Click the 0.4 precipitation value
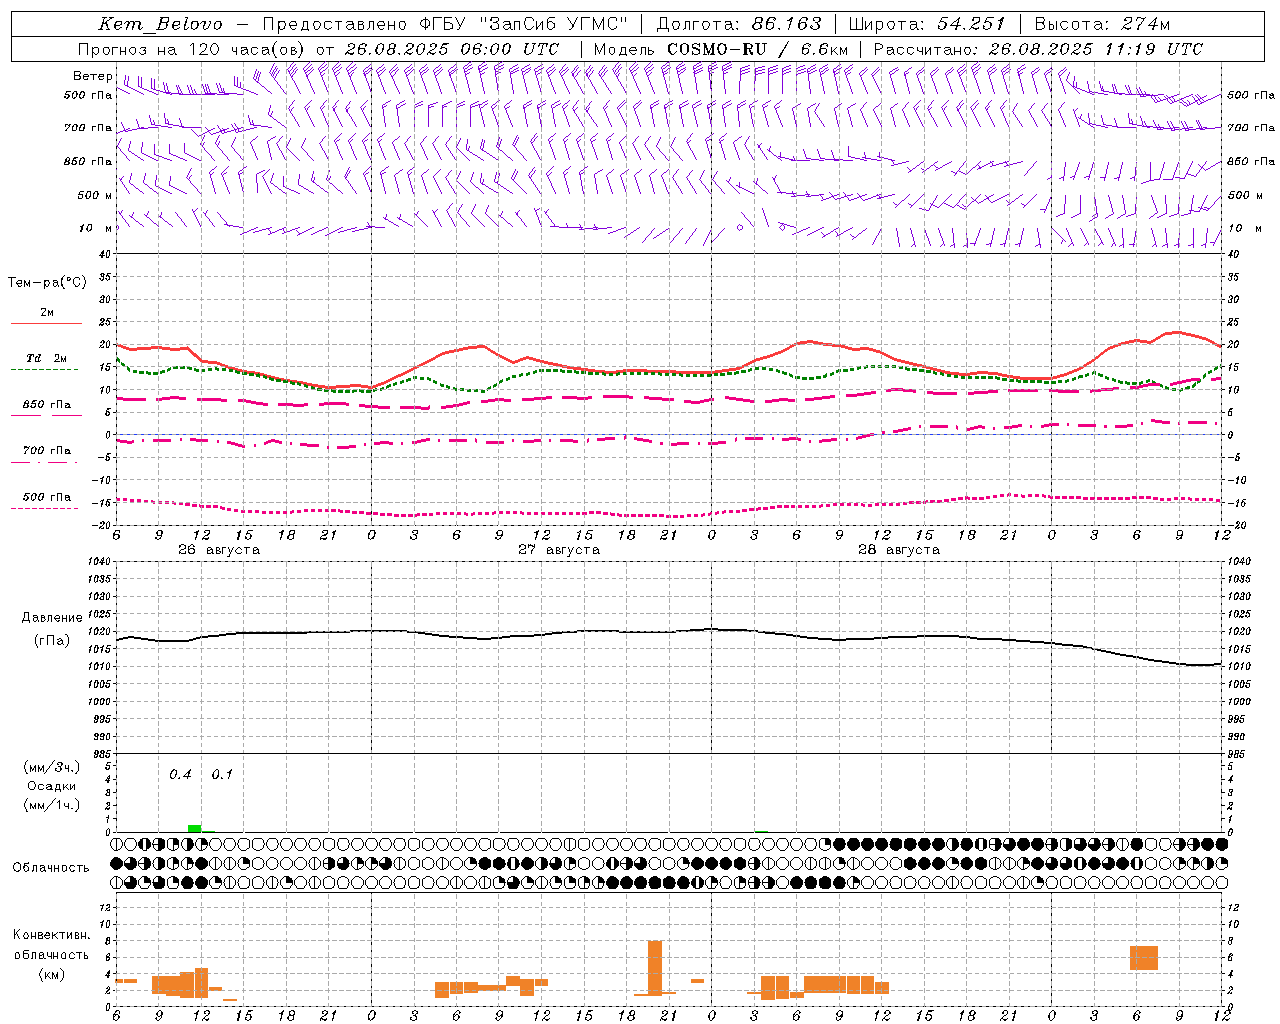The height and width of the screenshot is (1024, 1280). [180, 775]
